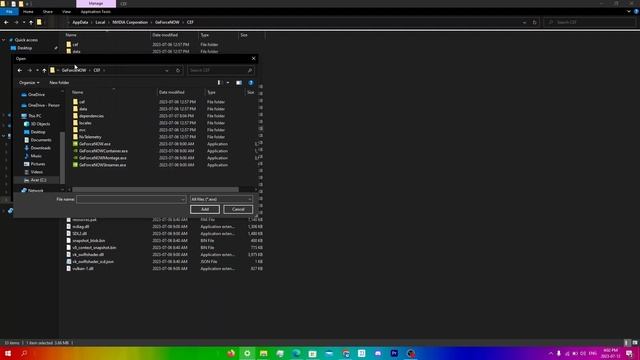Open the Share ribbon tab in Explorer
Viewport: 640px width, 360px height.
coord(47,12)
